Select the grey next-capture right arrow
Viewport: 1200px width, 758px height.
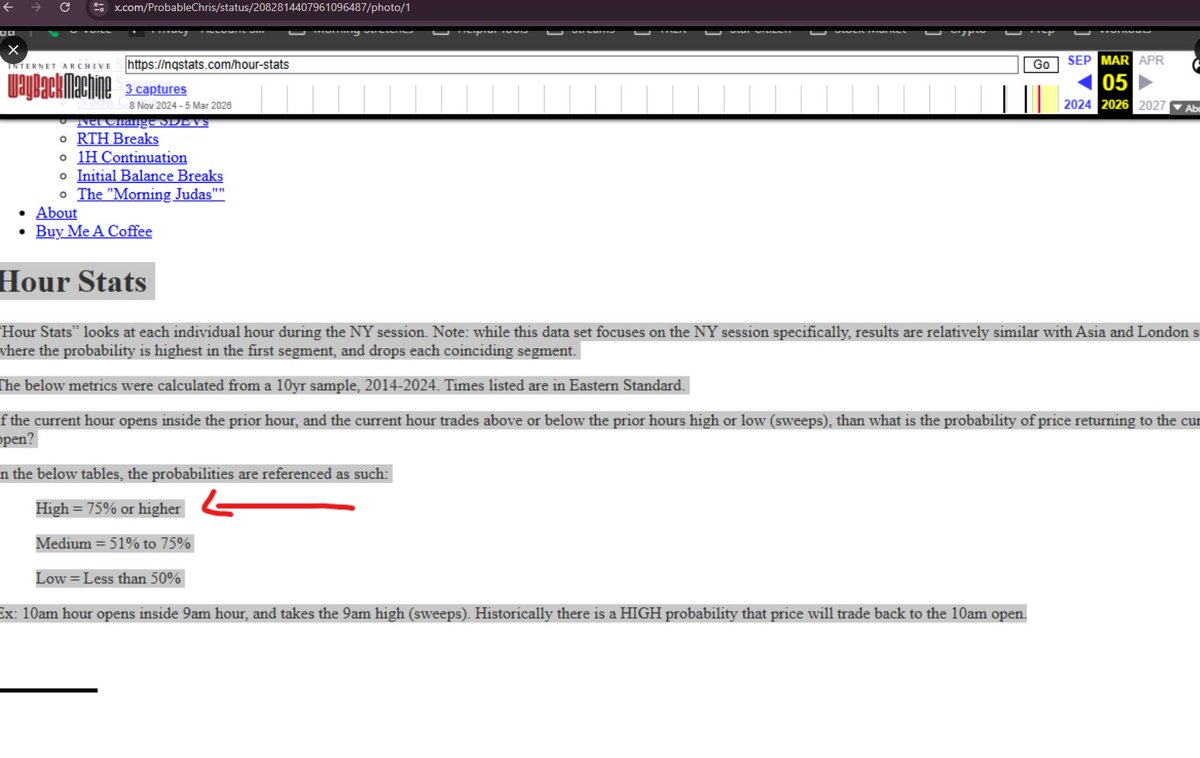point(1147,82)
